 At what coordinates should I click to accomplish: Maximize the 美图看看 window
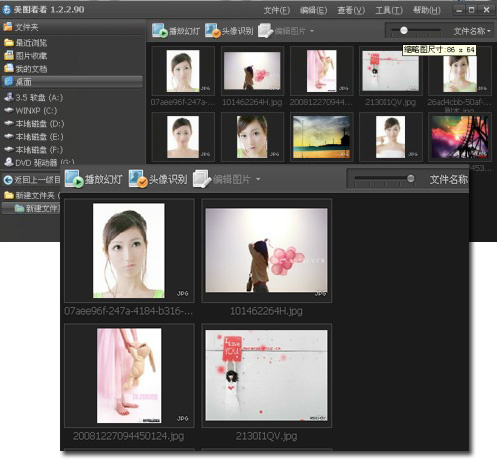471,10
